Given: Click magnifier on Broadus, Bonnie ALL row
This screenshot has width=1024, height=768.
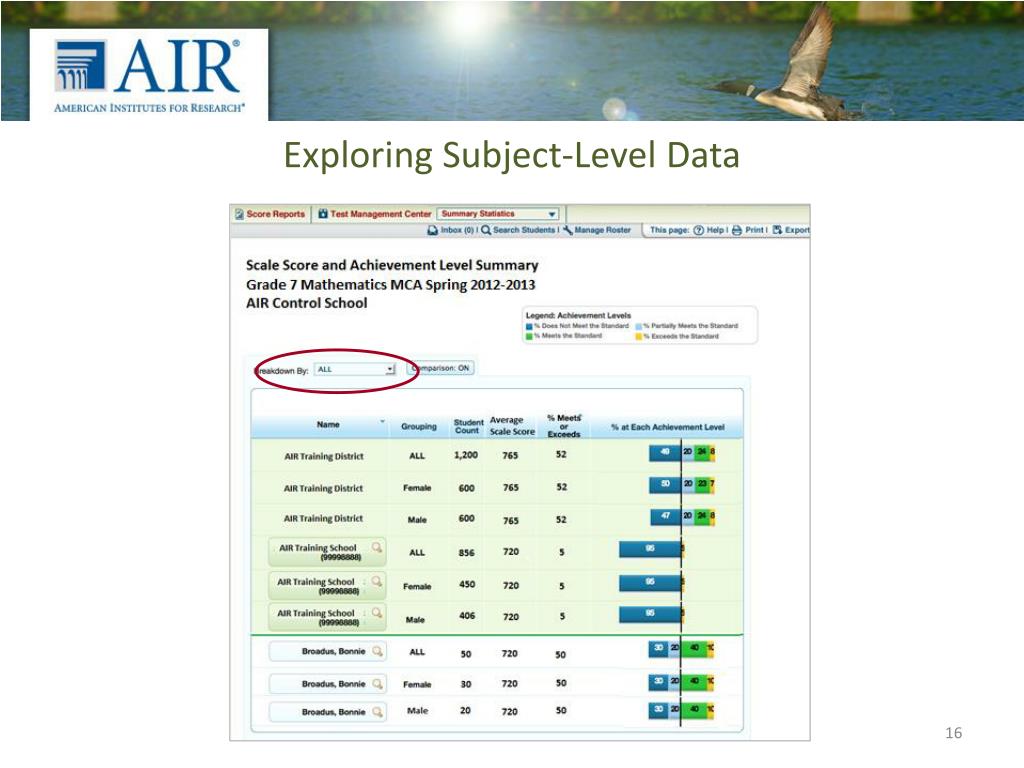Looking at the screenshot, I should (x=377, y=651).
